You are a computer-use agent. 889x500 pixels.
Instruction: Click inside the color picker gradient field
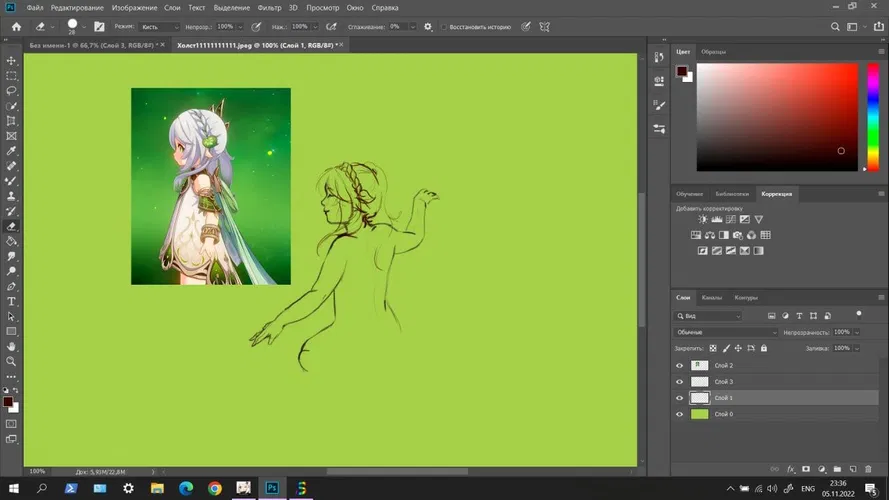[x=777, y=117]
